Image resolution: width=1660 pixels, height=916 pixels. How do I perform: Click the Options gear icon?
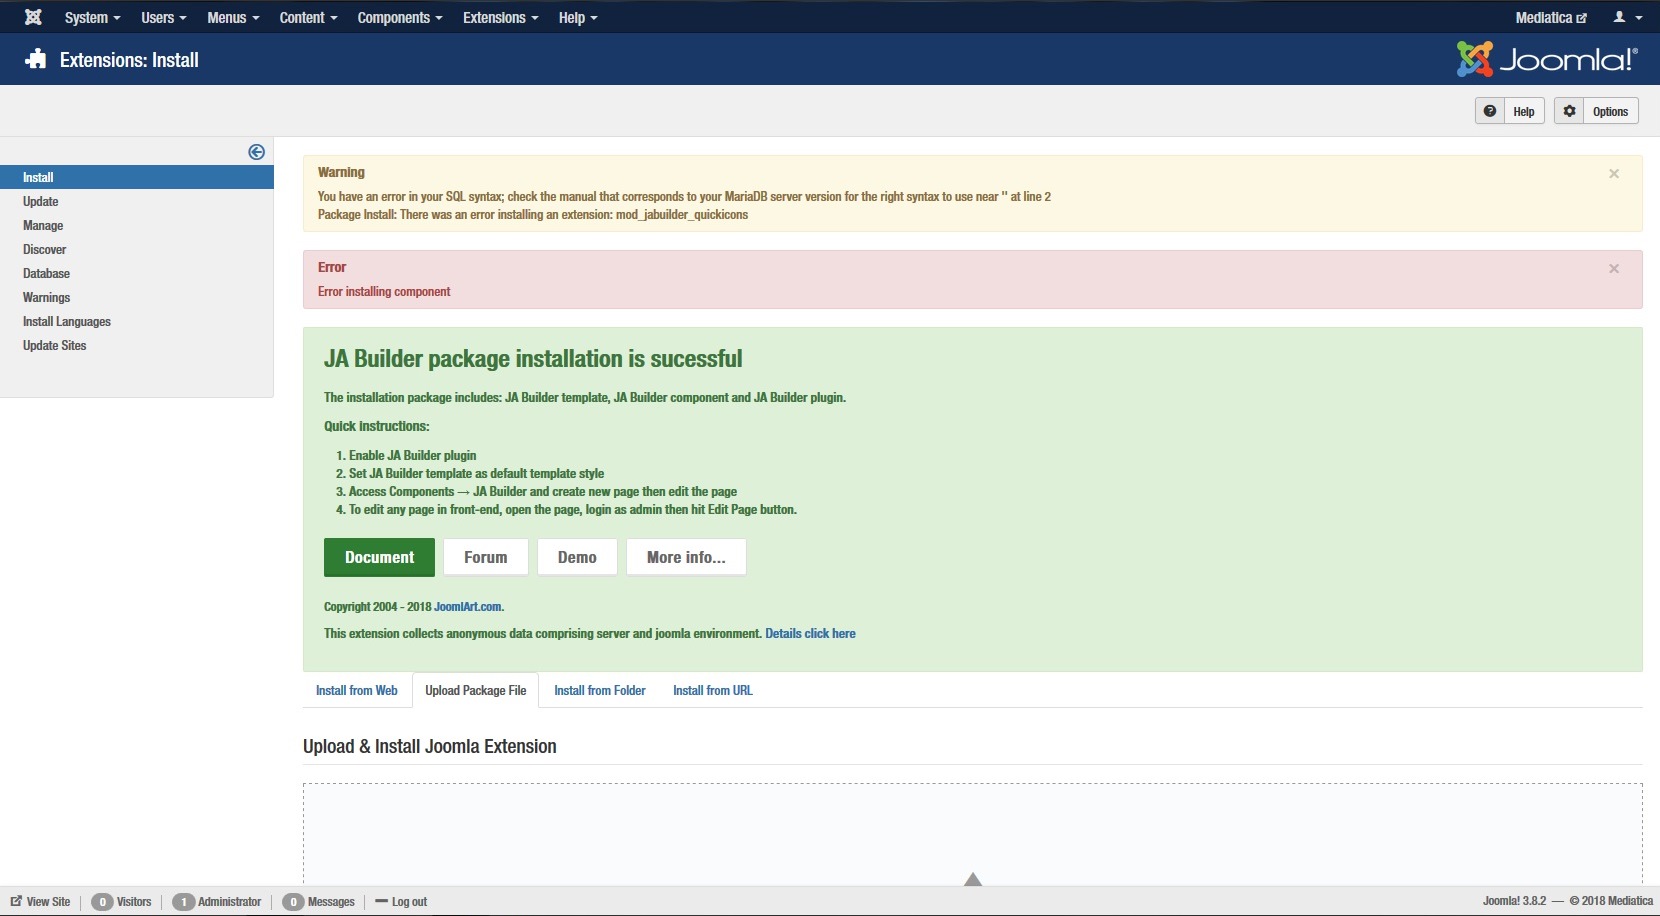pos(1570,111)
